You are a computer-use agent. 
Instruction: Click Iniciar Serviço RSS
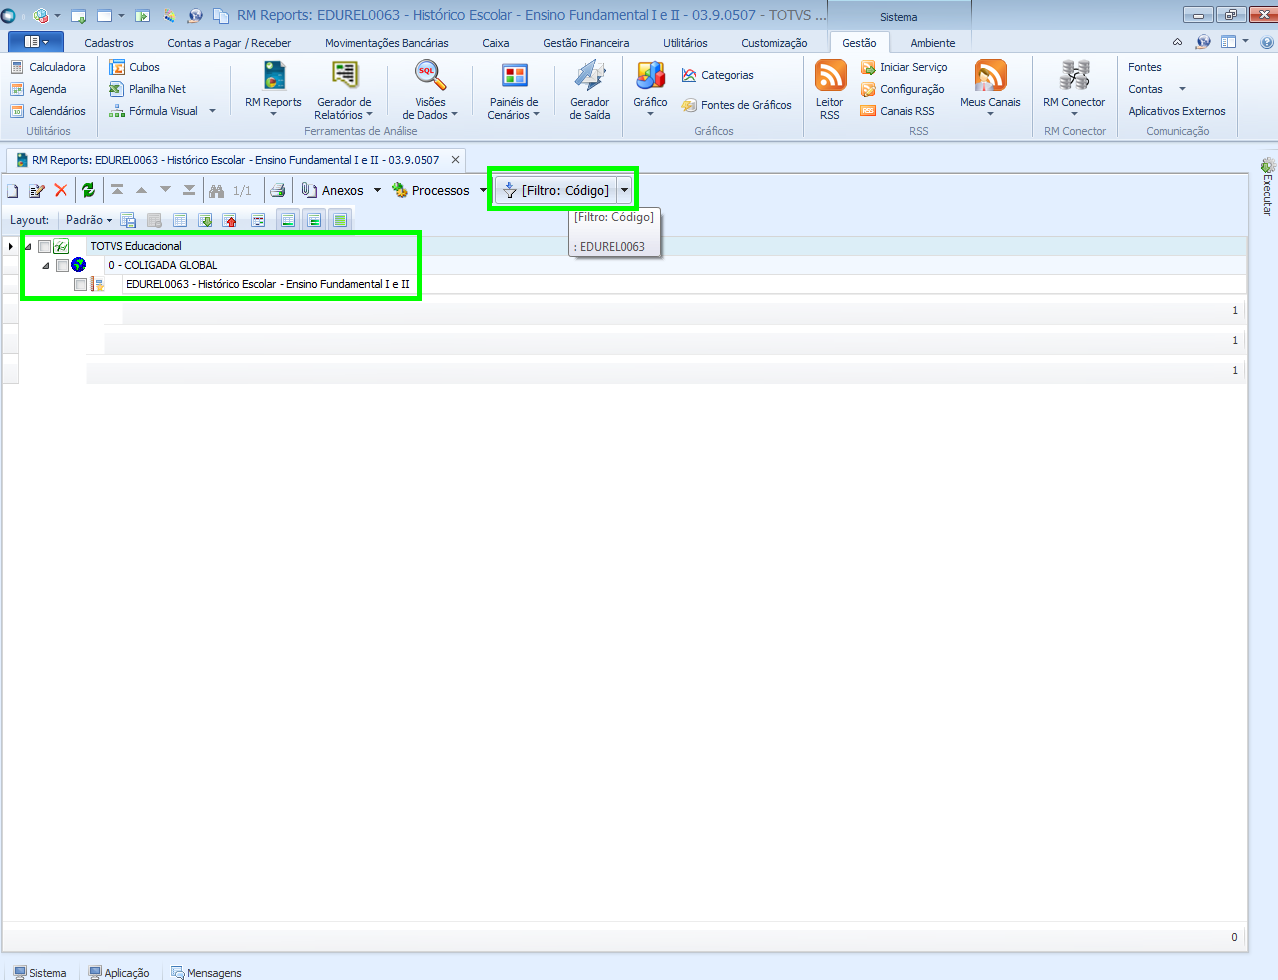tap(904, 67)
